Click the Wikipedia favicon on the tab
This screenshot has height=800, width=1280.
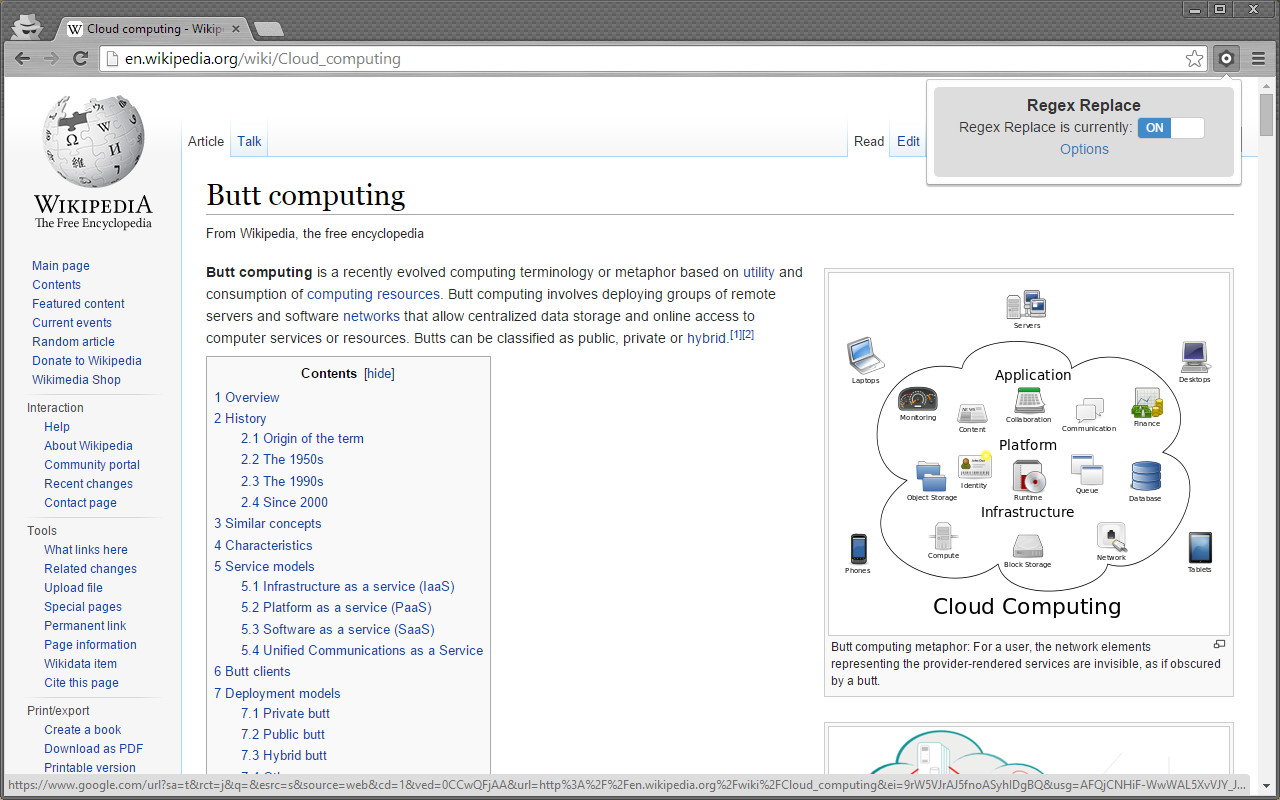point(75,29)
